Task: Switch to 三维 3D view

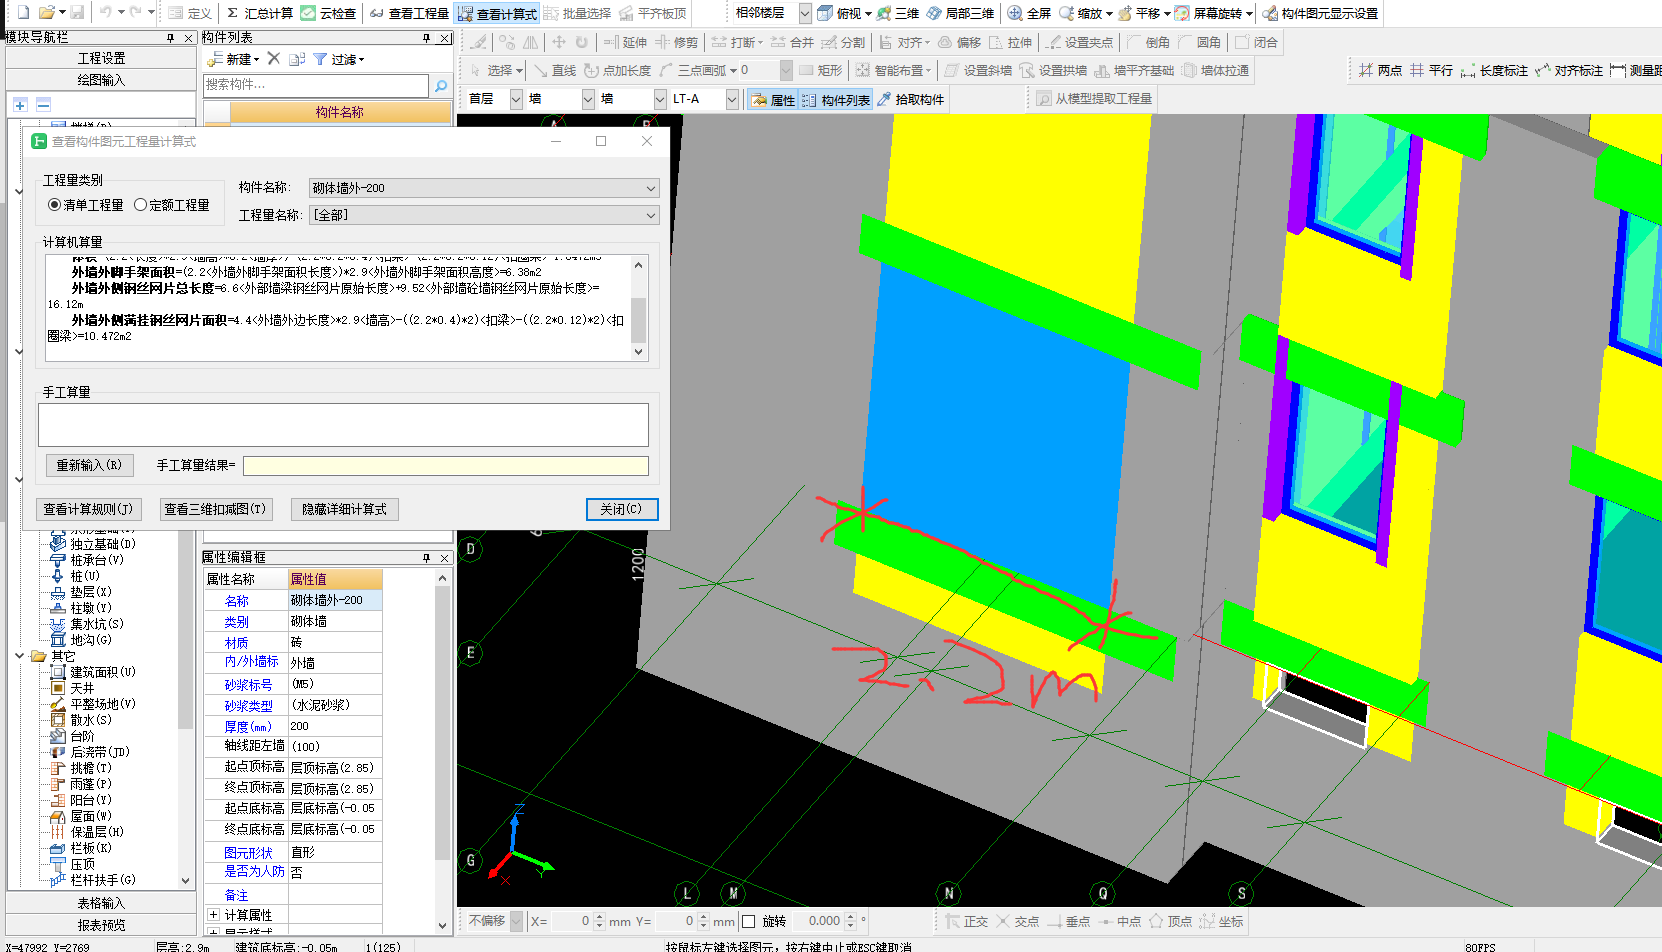Action: [898, 13]
